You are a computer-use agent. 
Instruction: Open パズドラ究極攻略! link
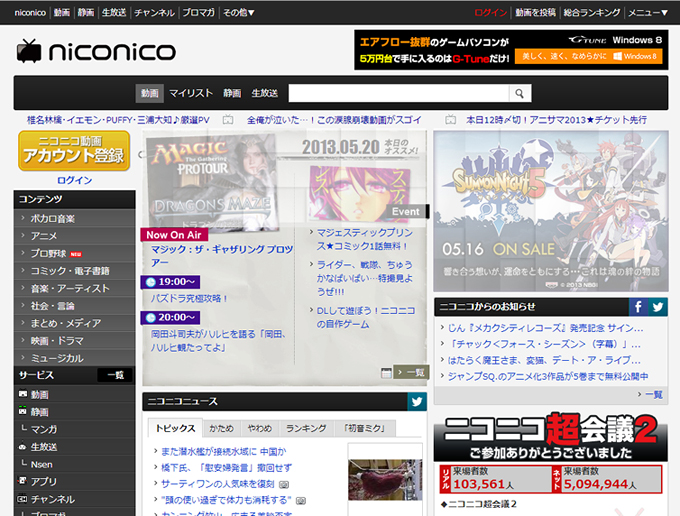(189, 298)
